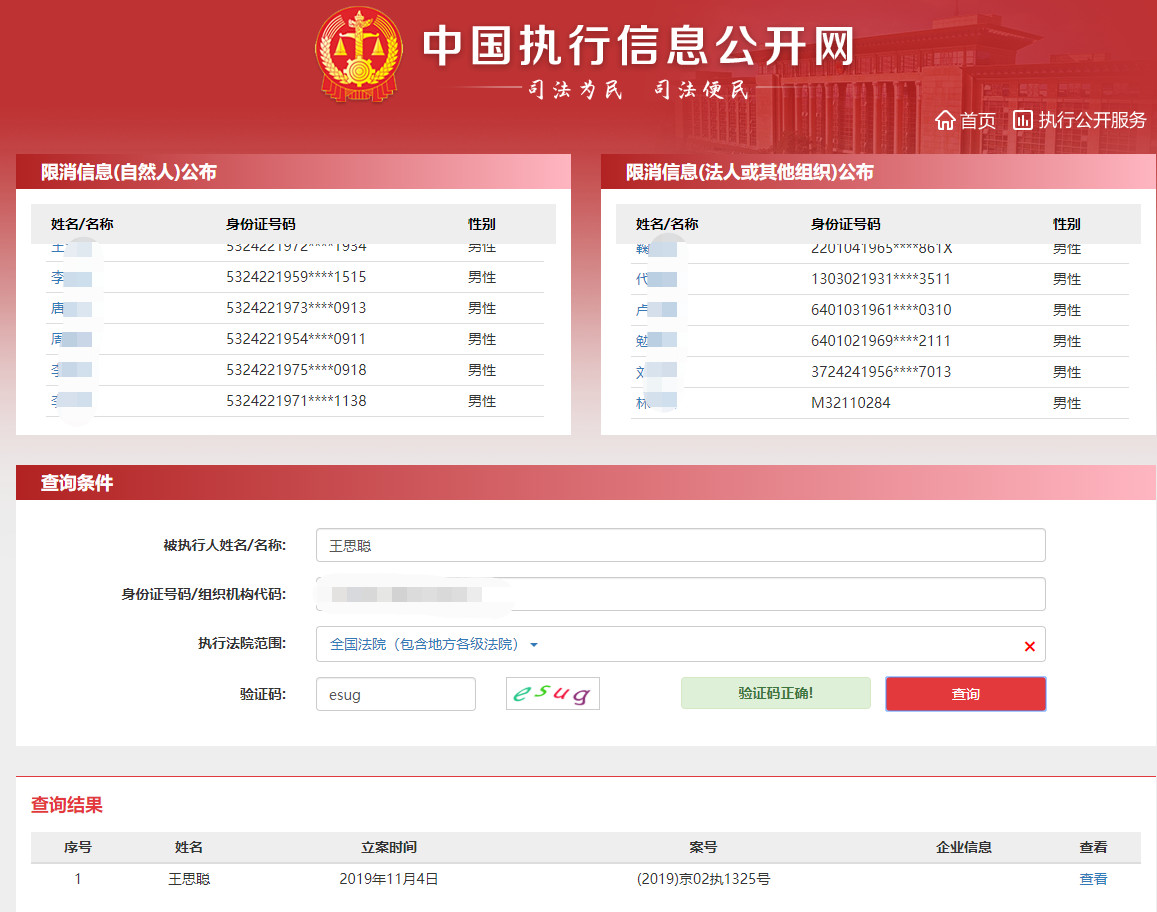
Task: Open the name link beside ID M32110284
Action: (x=656, y=404)
